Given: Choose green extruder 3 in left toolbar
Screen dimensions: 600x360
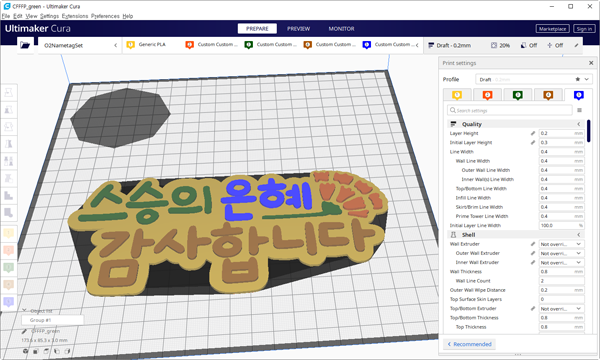Looking at the screenshot, I should 9,267.
